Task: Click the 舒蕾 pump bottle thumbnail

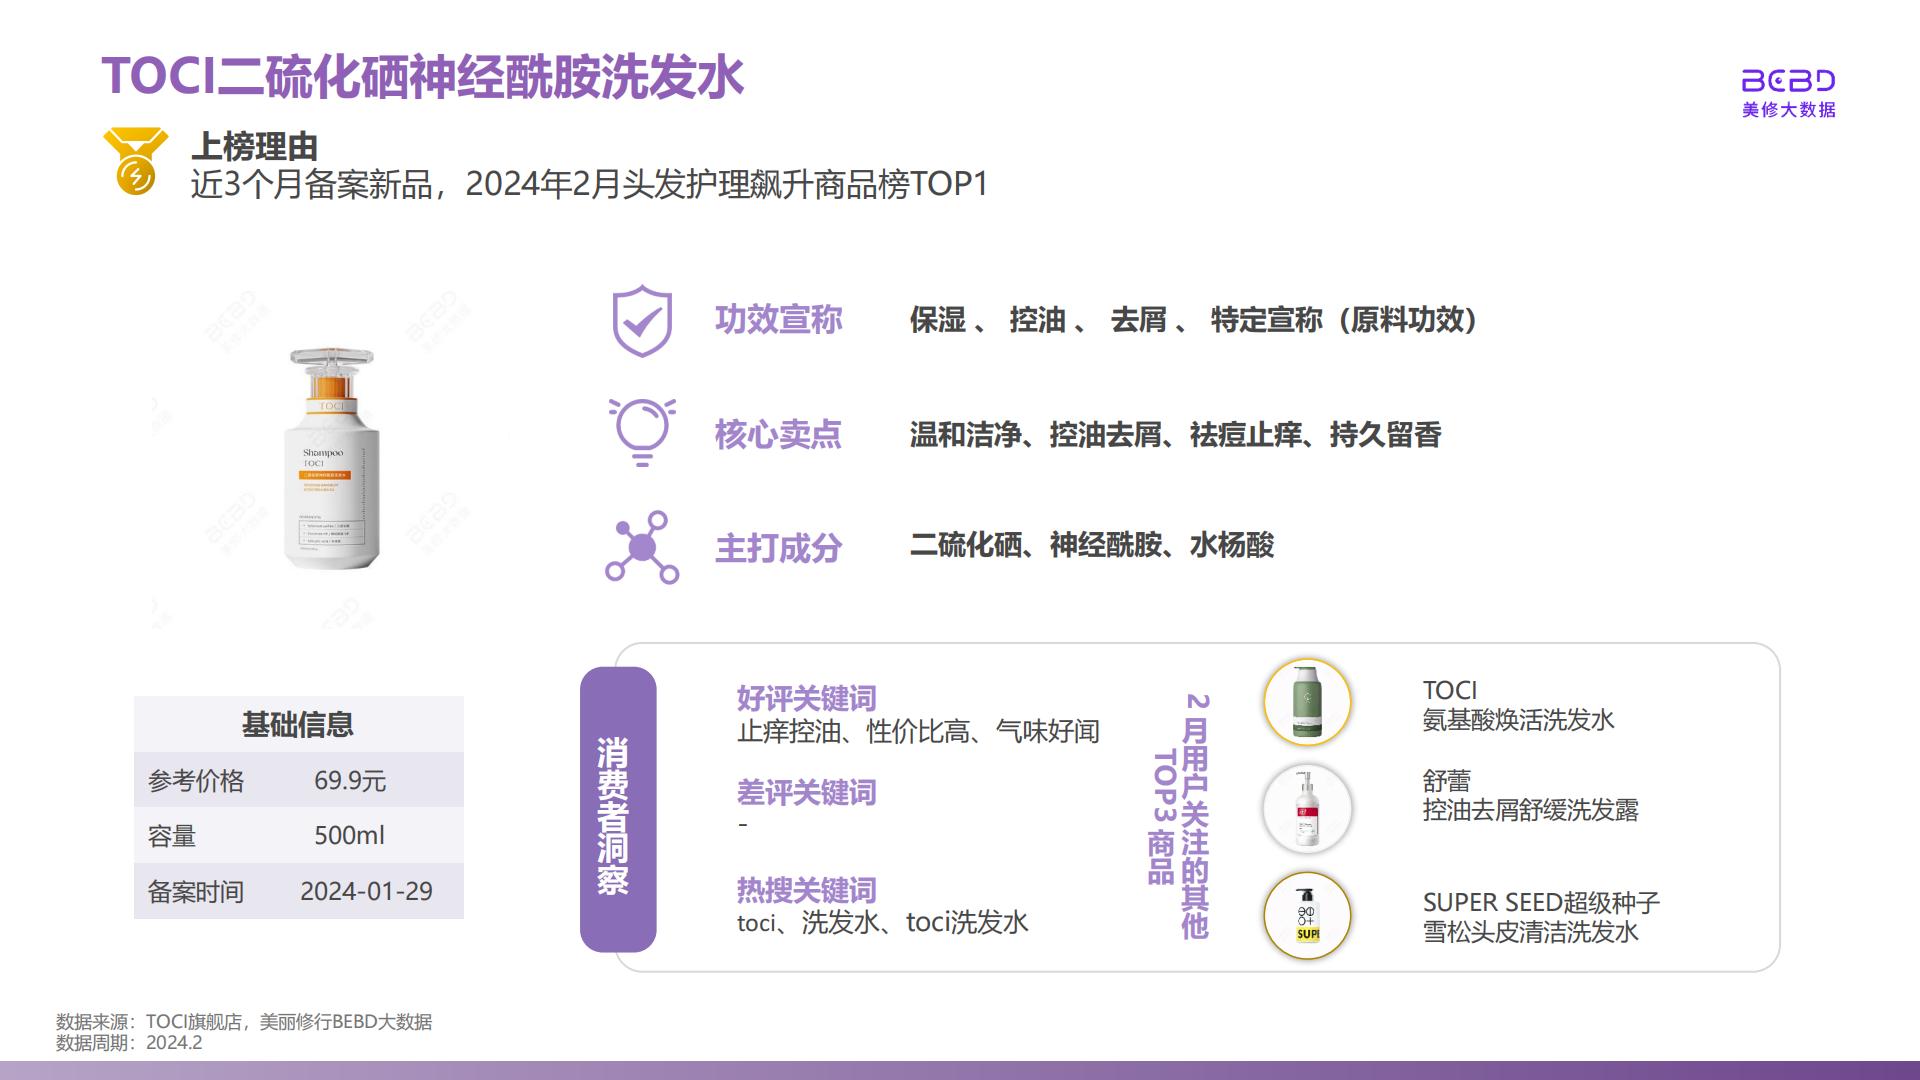Action: [1307, 808]
